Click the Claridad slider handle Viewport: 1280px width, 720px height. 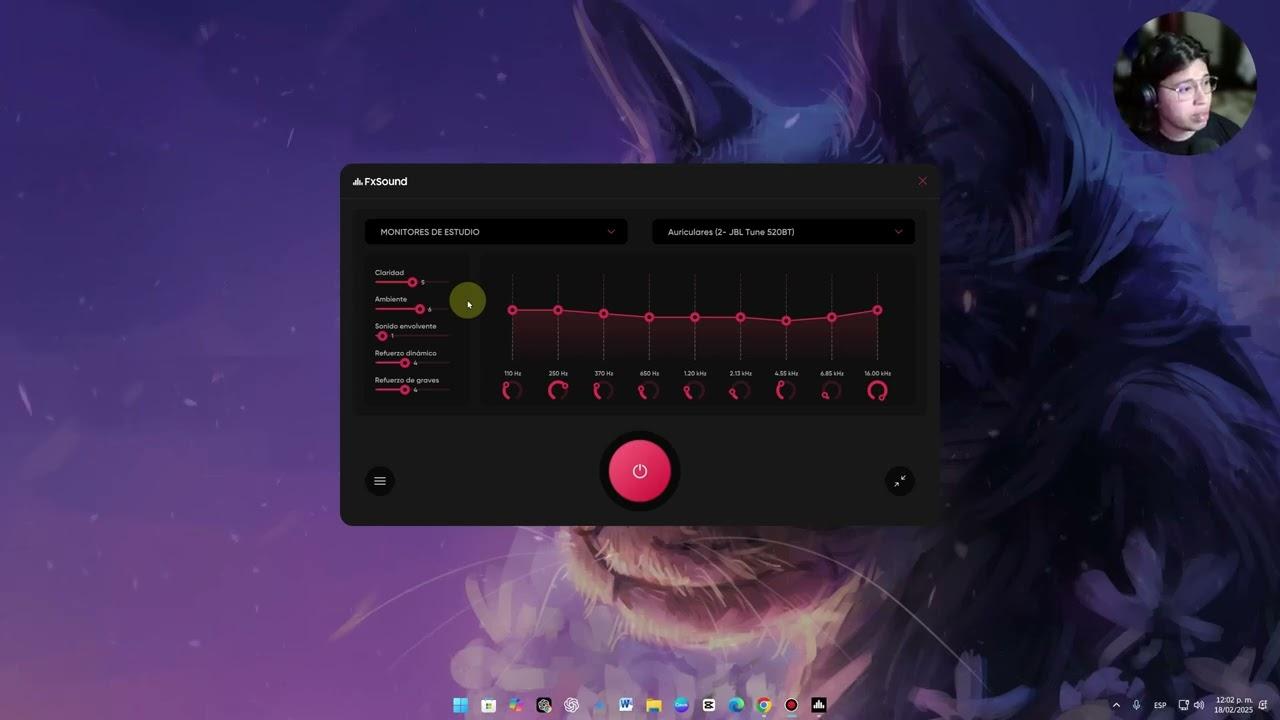pos(411,282)
